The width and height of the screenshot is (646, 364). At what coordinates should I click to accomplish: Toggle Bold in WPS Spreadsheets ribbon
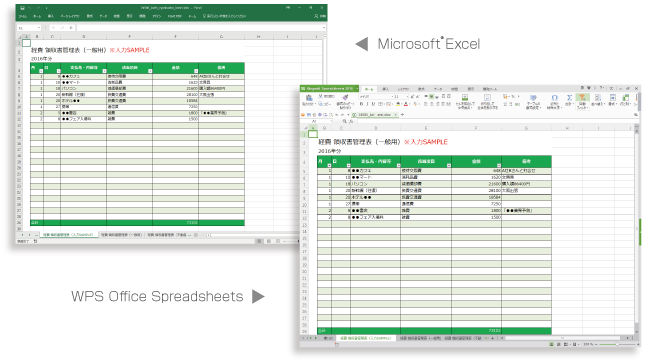[x=361, y=104]
